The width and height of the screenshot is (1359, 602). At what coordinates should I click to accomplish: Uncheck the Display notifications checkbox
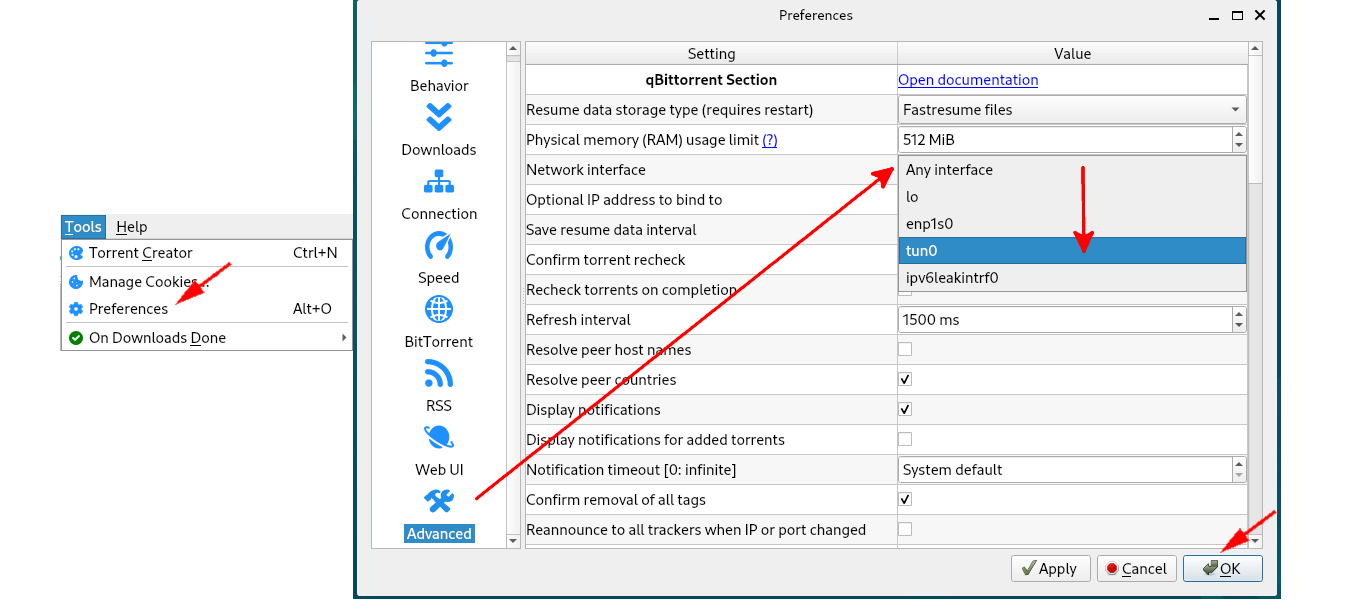pos(905,410)
